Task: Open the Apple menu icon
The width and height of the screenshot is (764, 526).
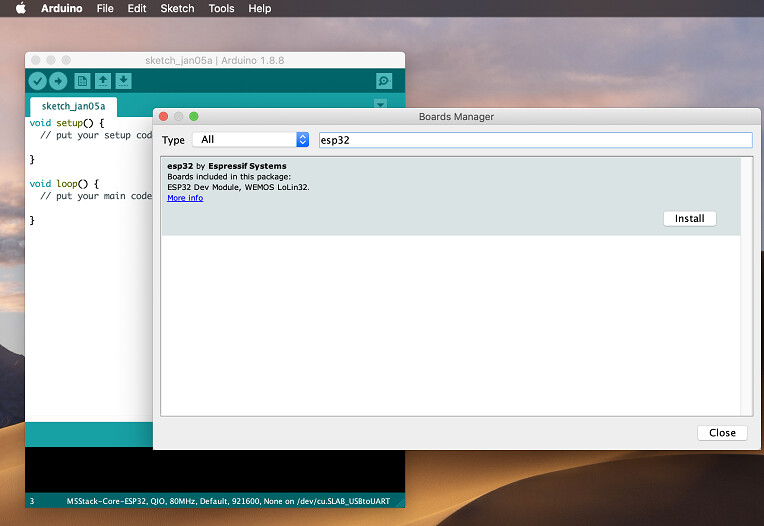Action: tap(20, 8)
